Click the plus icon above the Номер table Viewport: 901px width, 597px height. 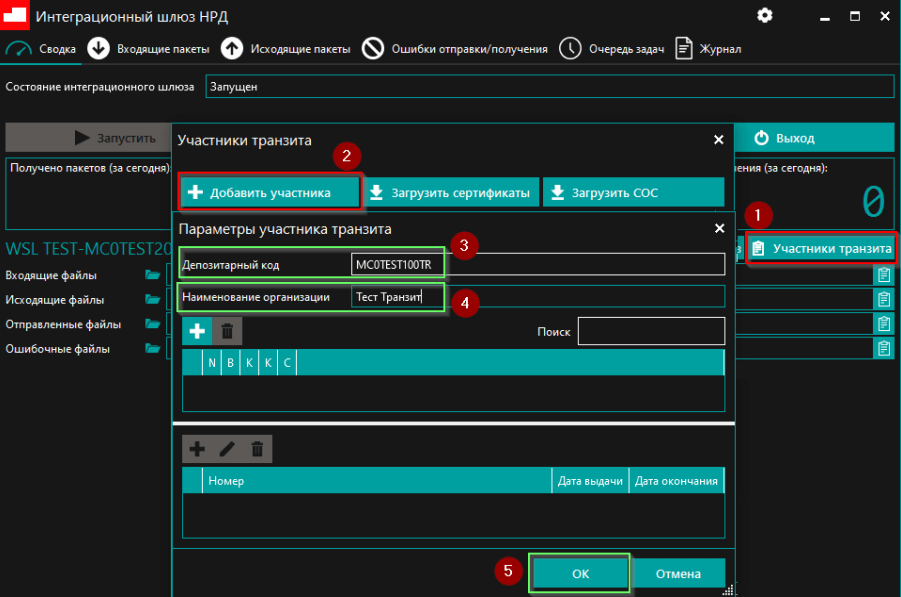coord(197,449)
